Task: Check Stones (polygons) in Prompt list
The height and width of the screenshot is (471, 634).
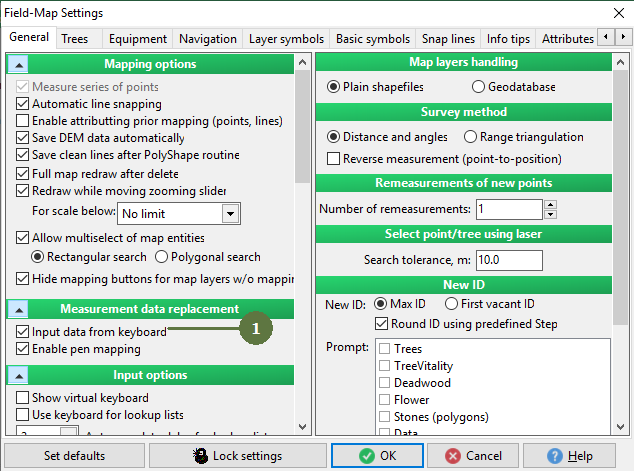Action: coord(385,416)
